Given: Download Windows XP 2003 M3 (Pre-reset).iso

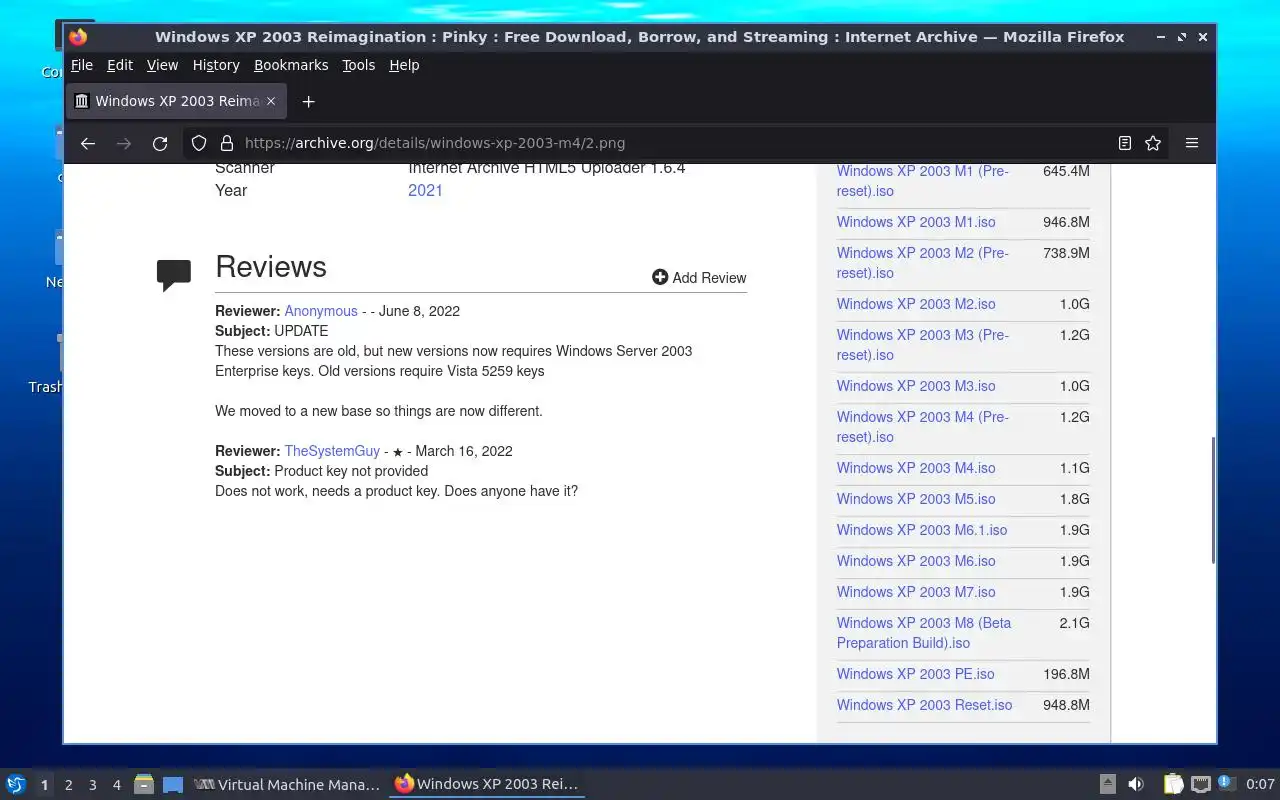Looking at the screenshot, I should point(922,345).
